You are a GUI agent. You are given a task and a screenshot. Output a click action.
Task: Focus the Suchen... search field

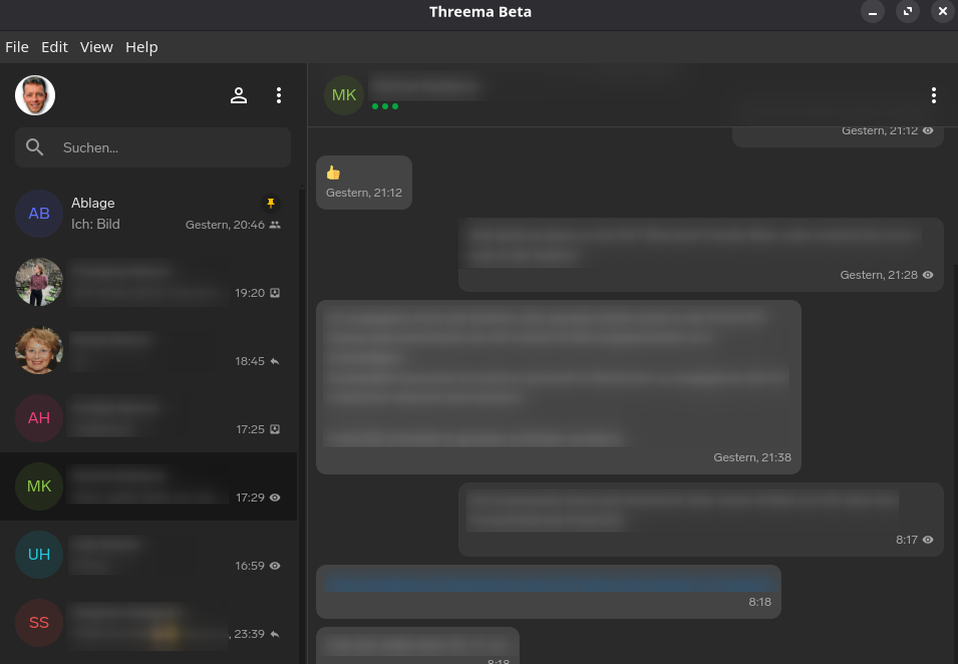(x=153, y=147)
